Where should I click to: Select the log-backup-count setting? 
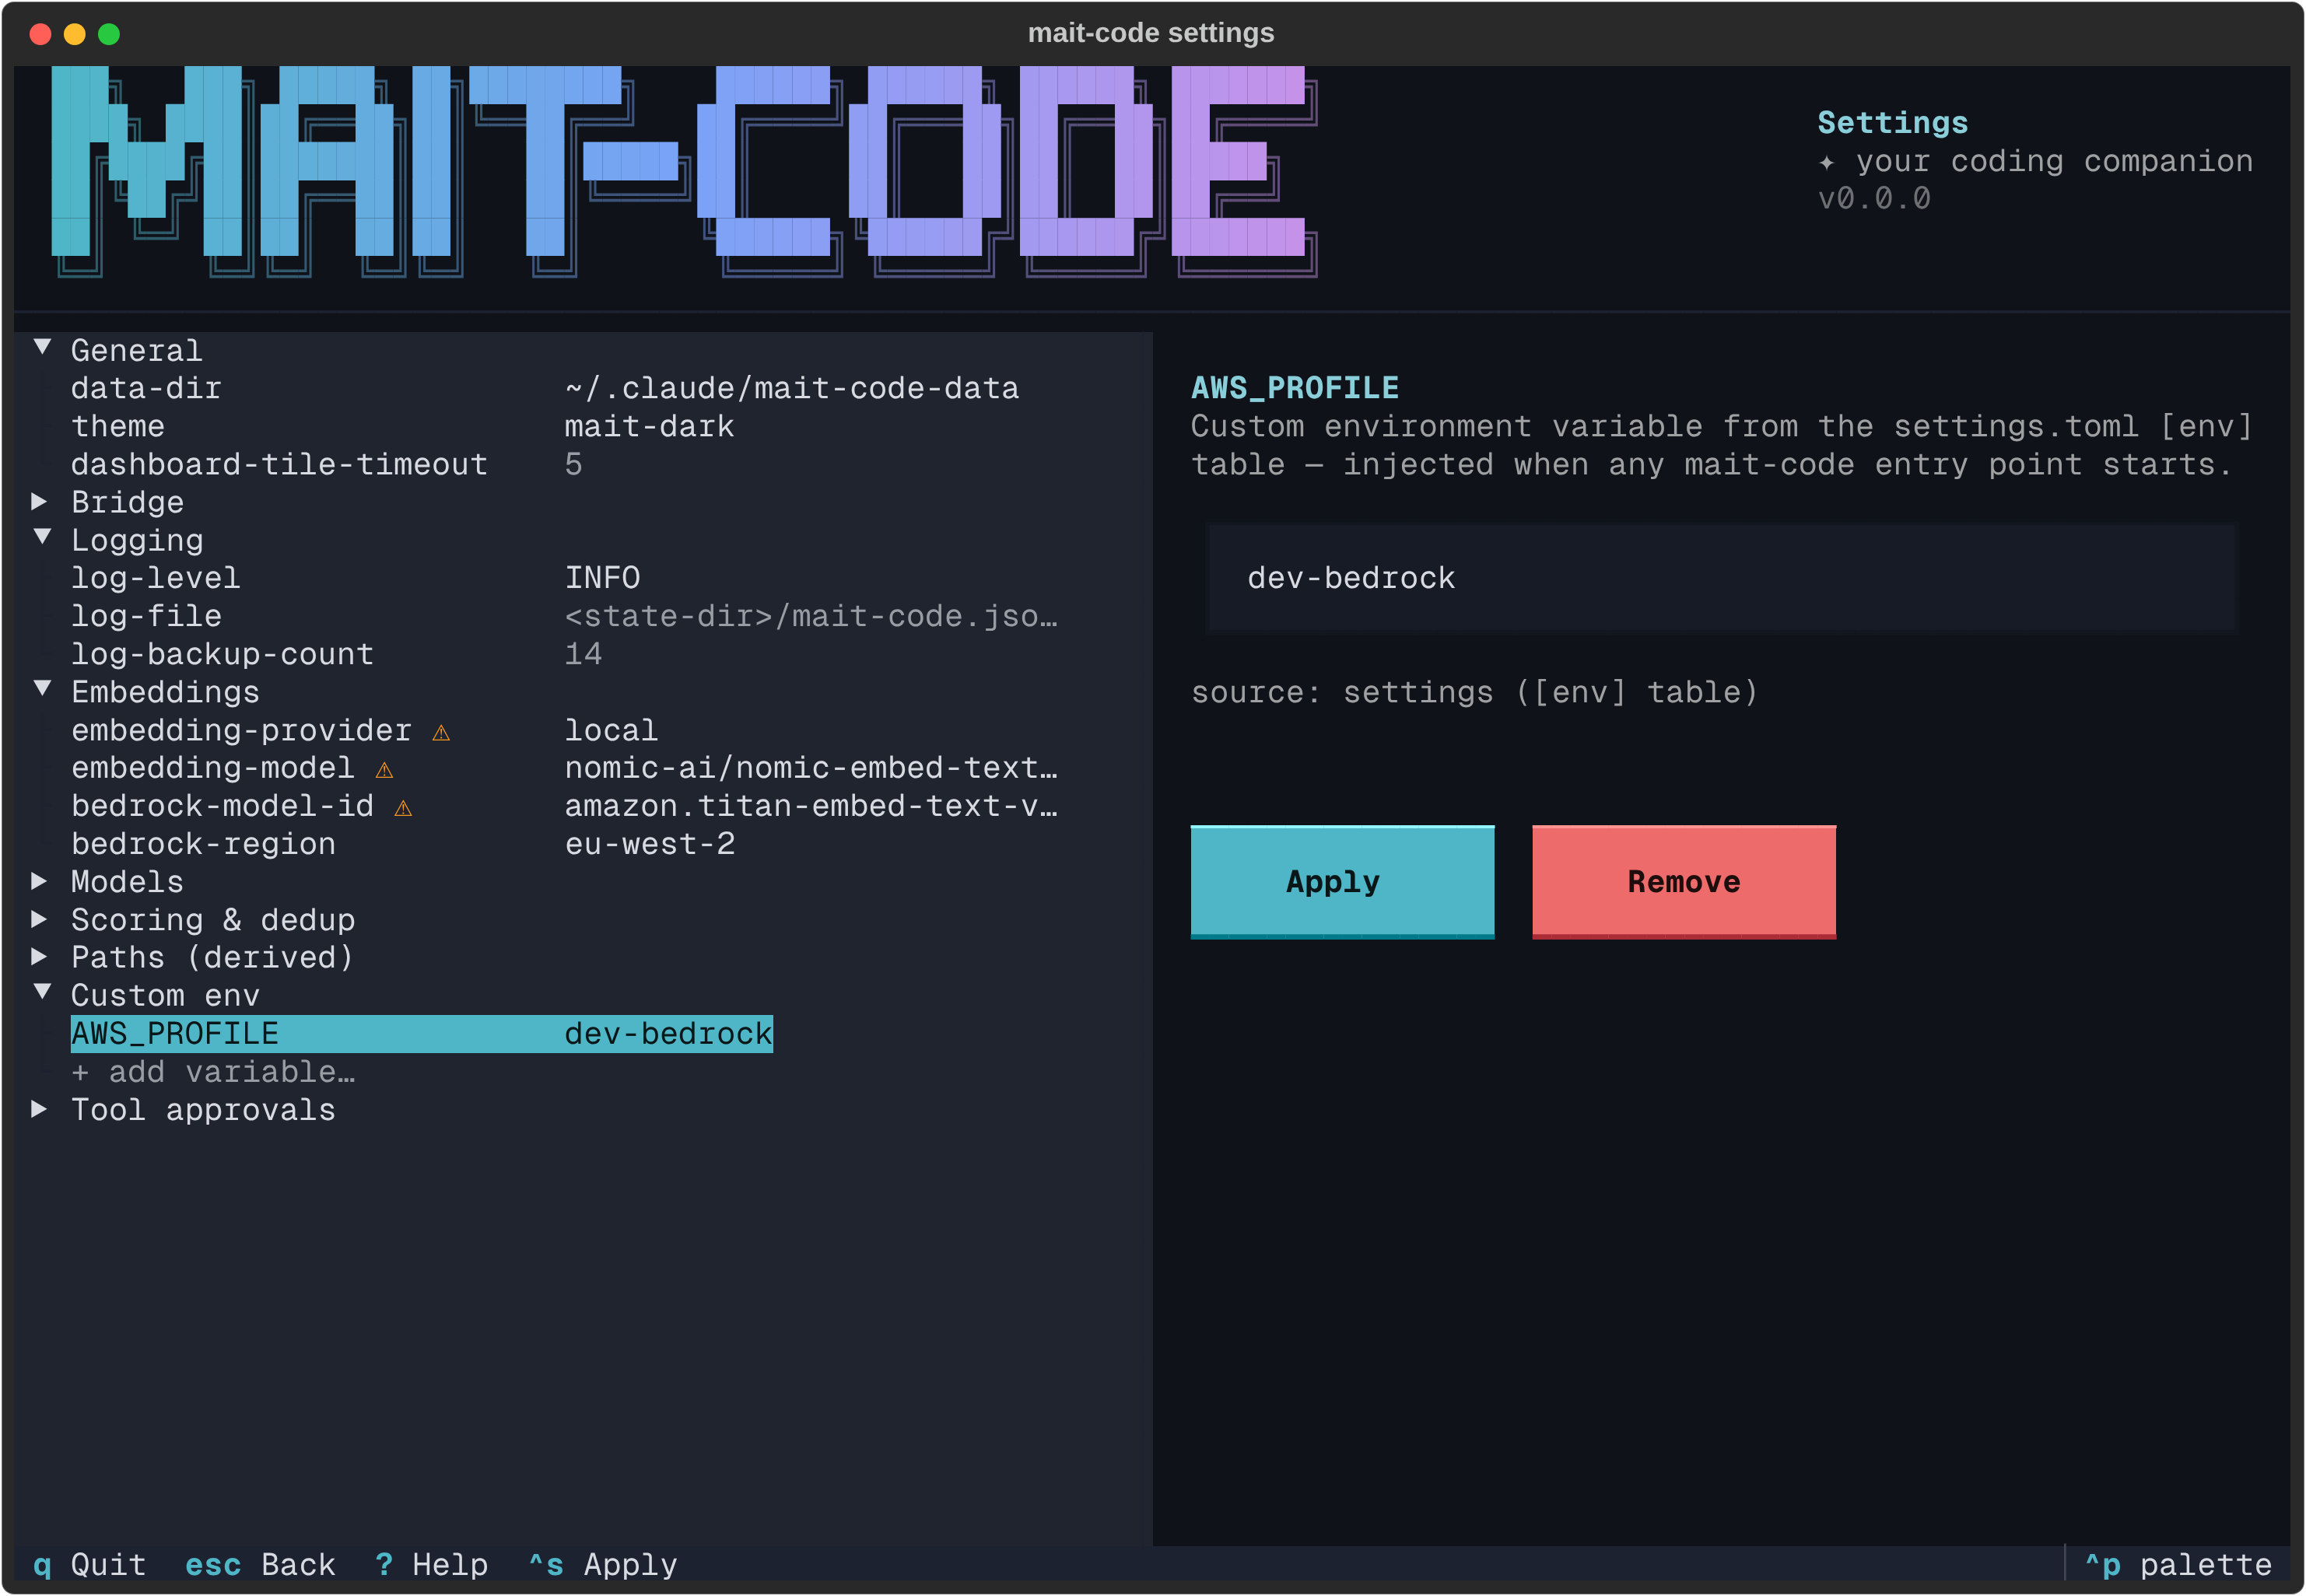336,654
